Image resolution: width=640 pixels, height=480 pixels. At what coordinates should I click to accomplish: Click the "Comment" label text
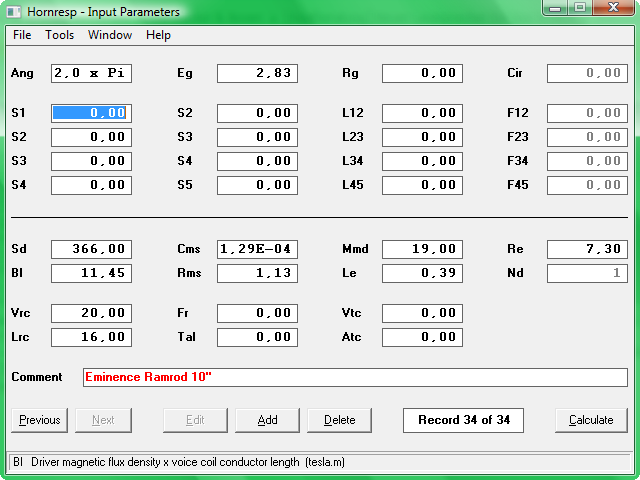pos(37,377)
